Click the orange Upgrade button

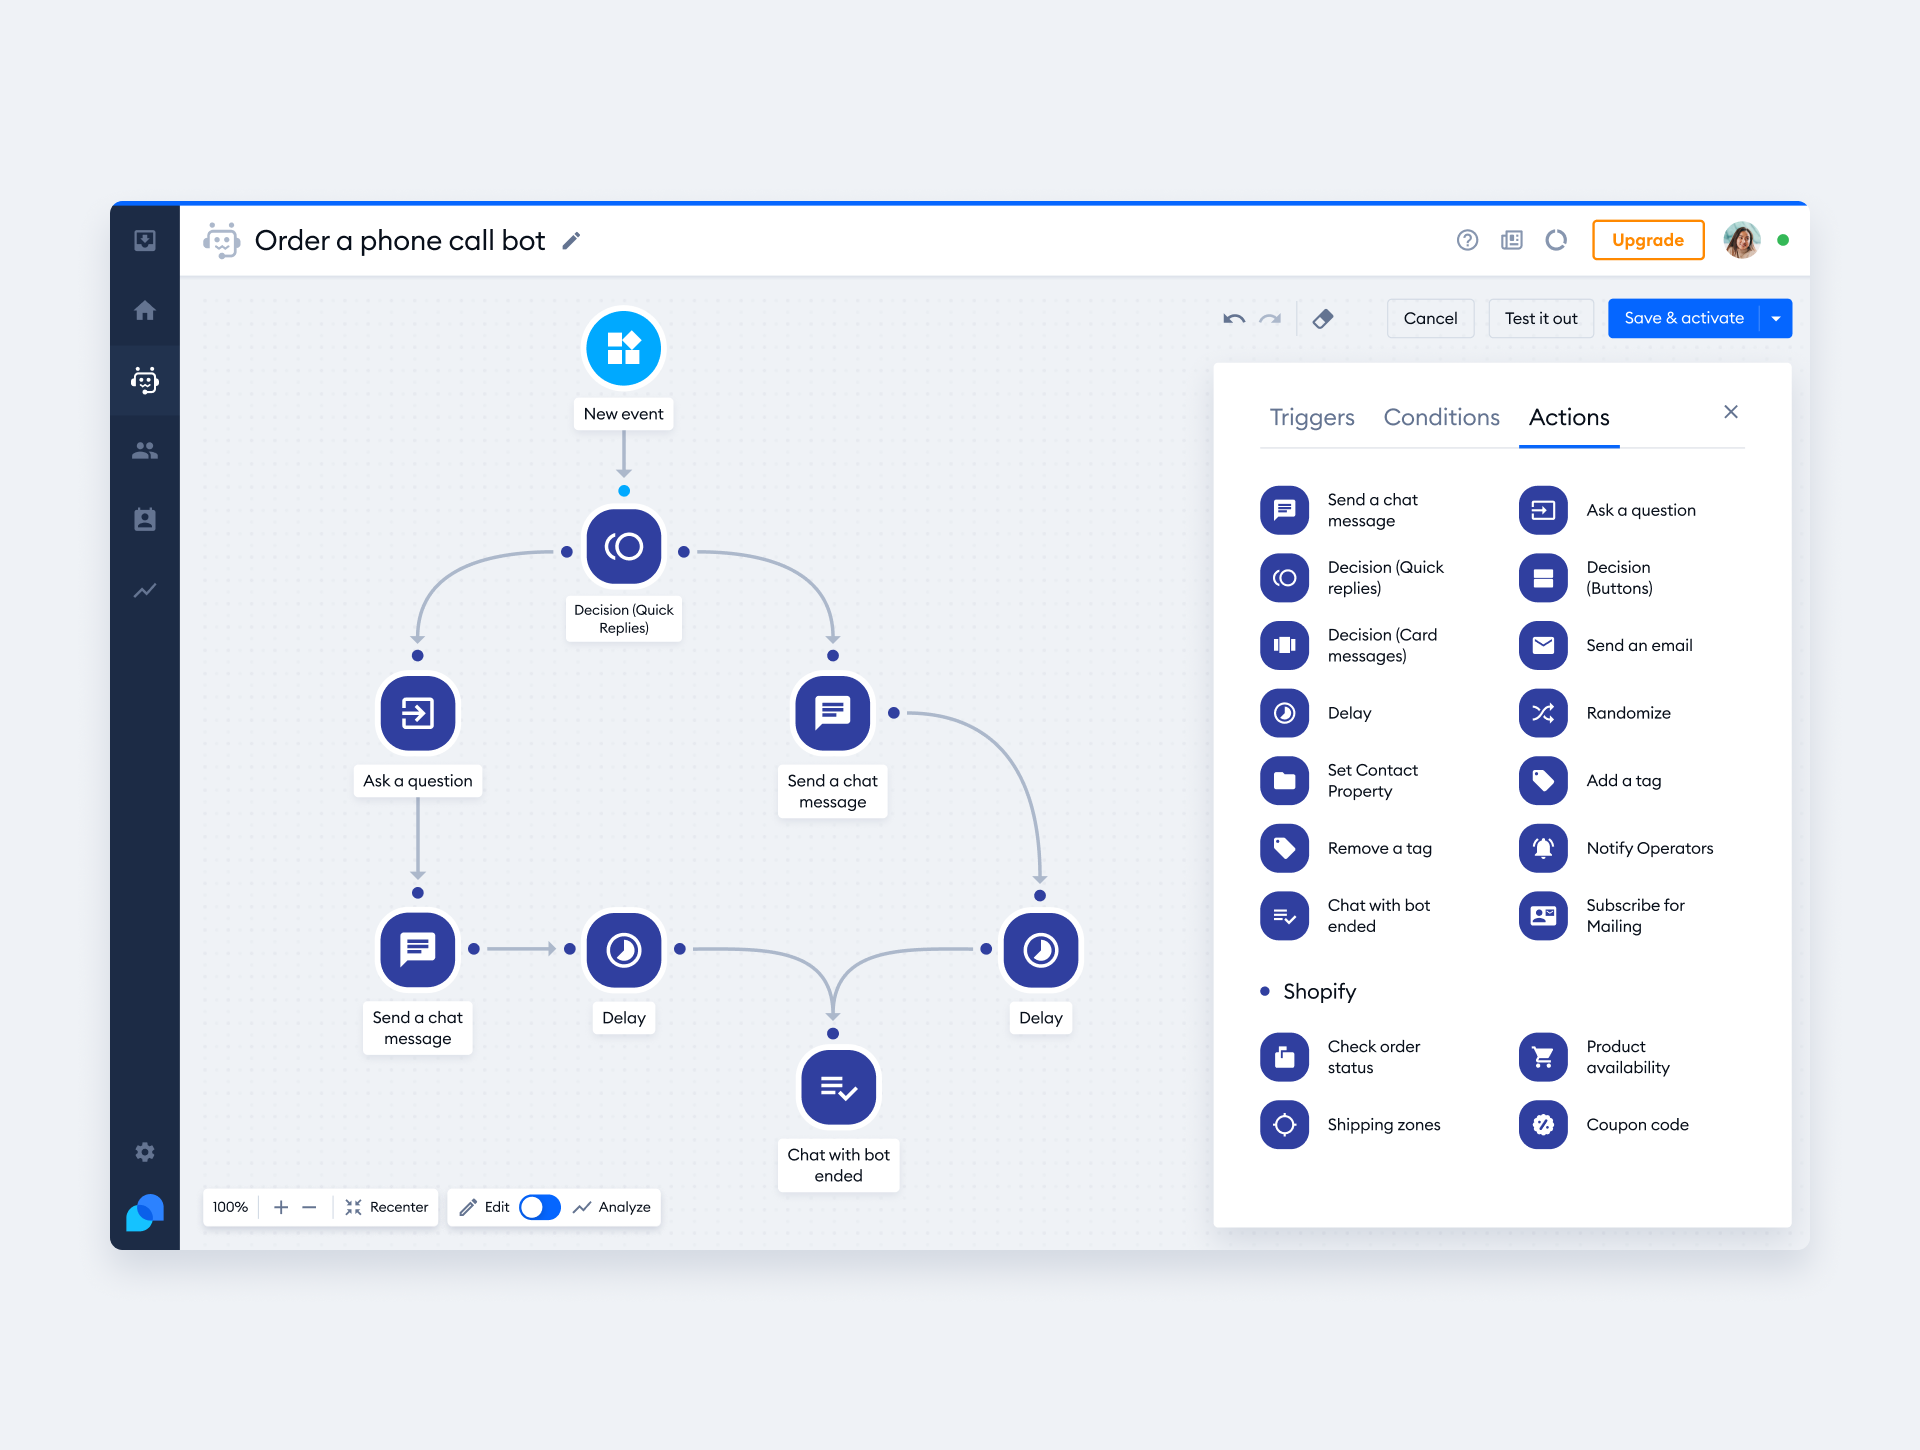click(x=1647, y=240)
